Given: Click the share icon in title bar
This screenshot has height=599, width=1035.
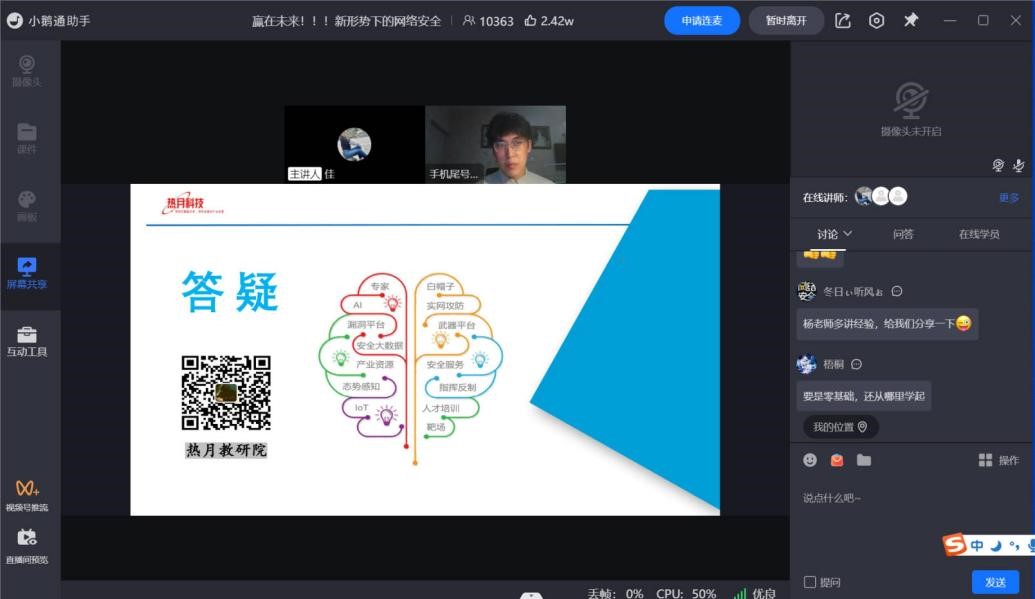Looking at the screenshot, I should click(843, 20).
